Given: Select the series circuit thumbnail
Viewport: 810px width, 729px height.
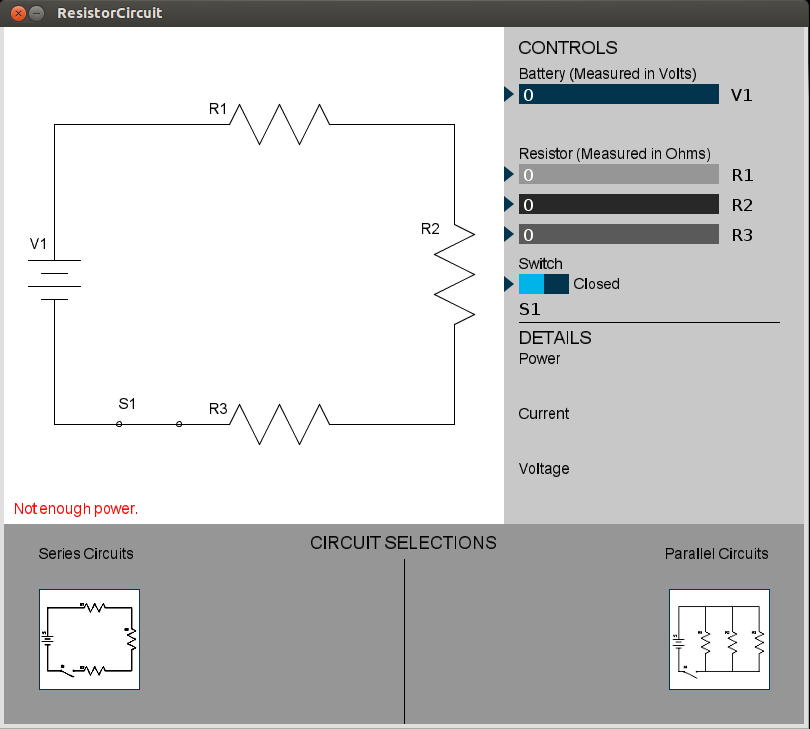Looking at the screenshot, I should (x=89, y=640).
